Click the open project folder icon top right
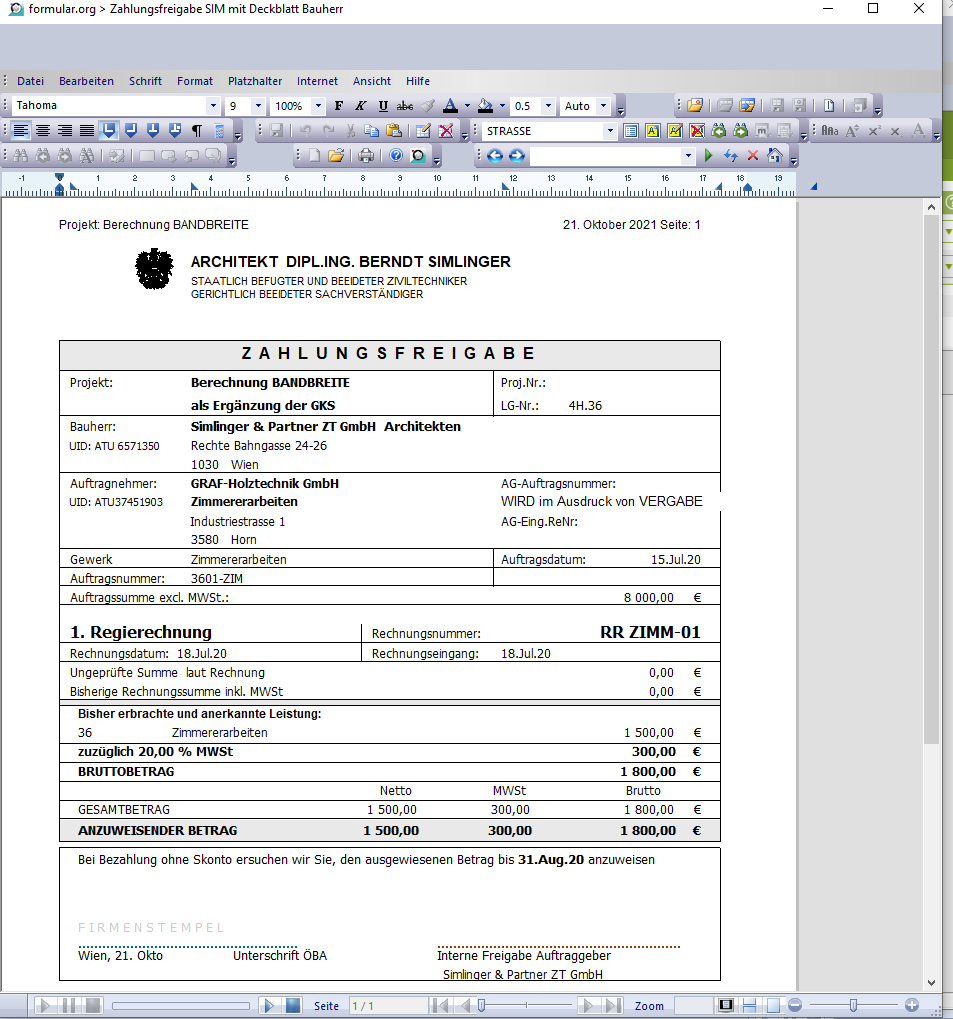 [695, 105]
